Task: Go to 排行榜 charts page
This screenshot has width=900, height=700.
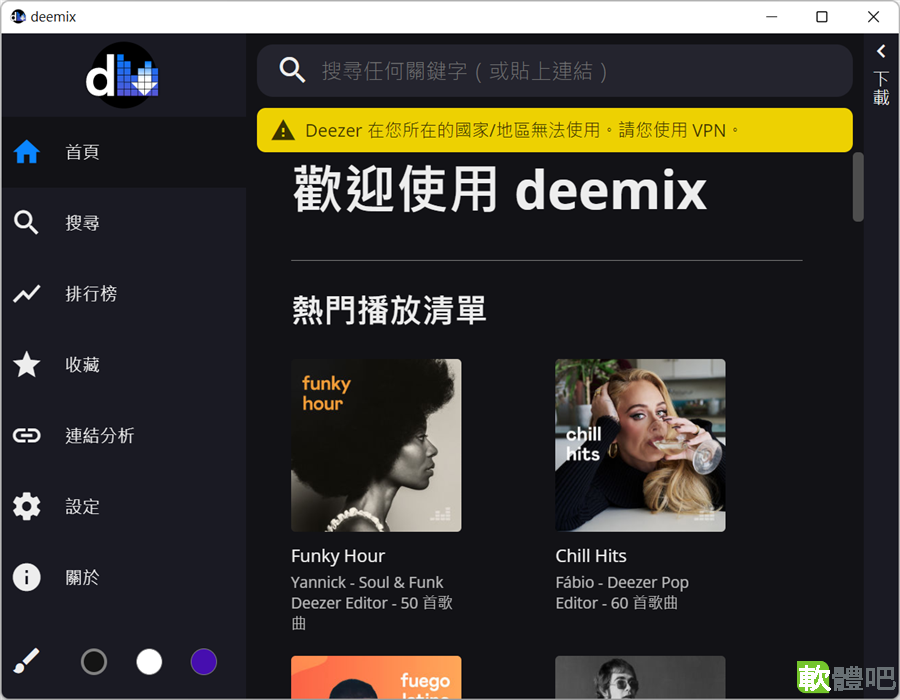Action: tap(124, 294)
